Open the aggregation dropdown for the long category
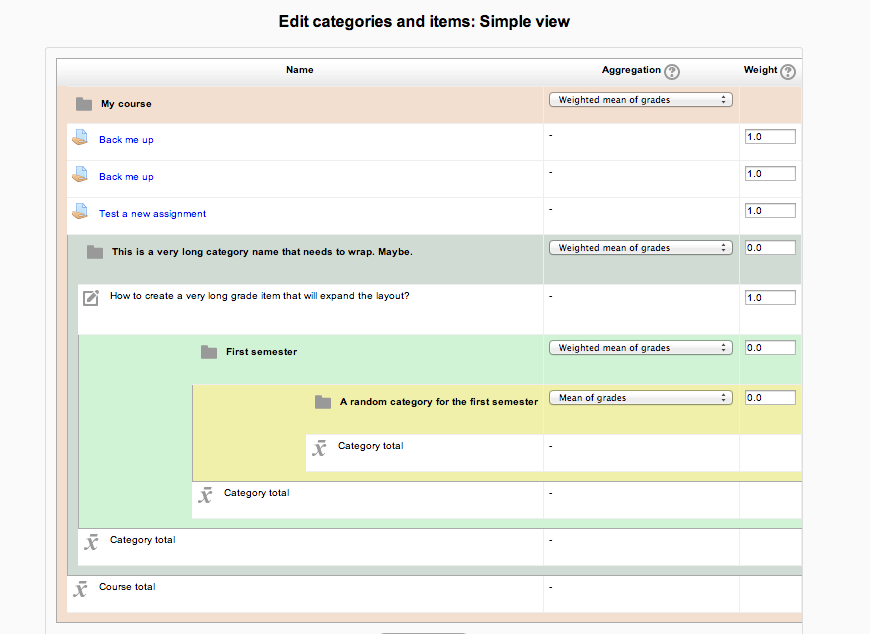The width and height of the screenshot is (870, 634). click(641, 248)
